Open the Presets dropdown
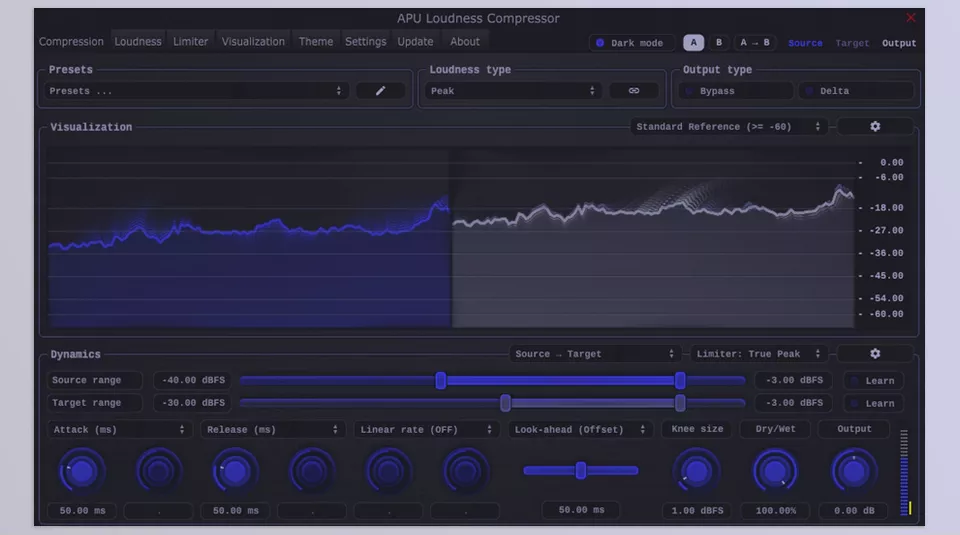 click(x=196, y=91)
